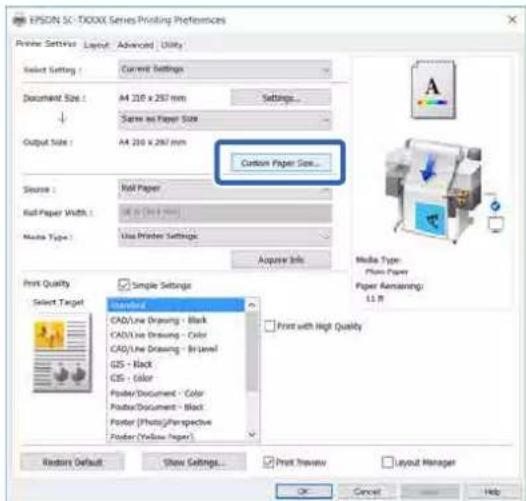The height and width of the screenshot is (501, 526).
Task: Switch to the Printer Settings tab
Action: (x=46, y=44)
